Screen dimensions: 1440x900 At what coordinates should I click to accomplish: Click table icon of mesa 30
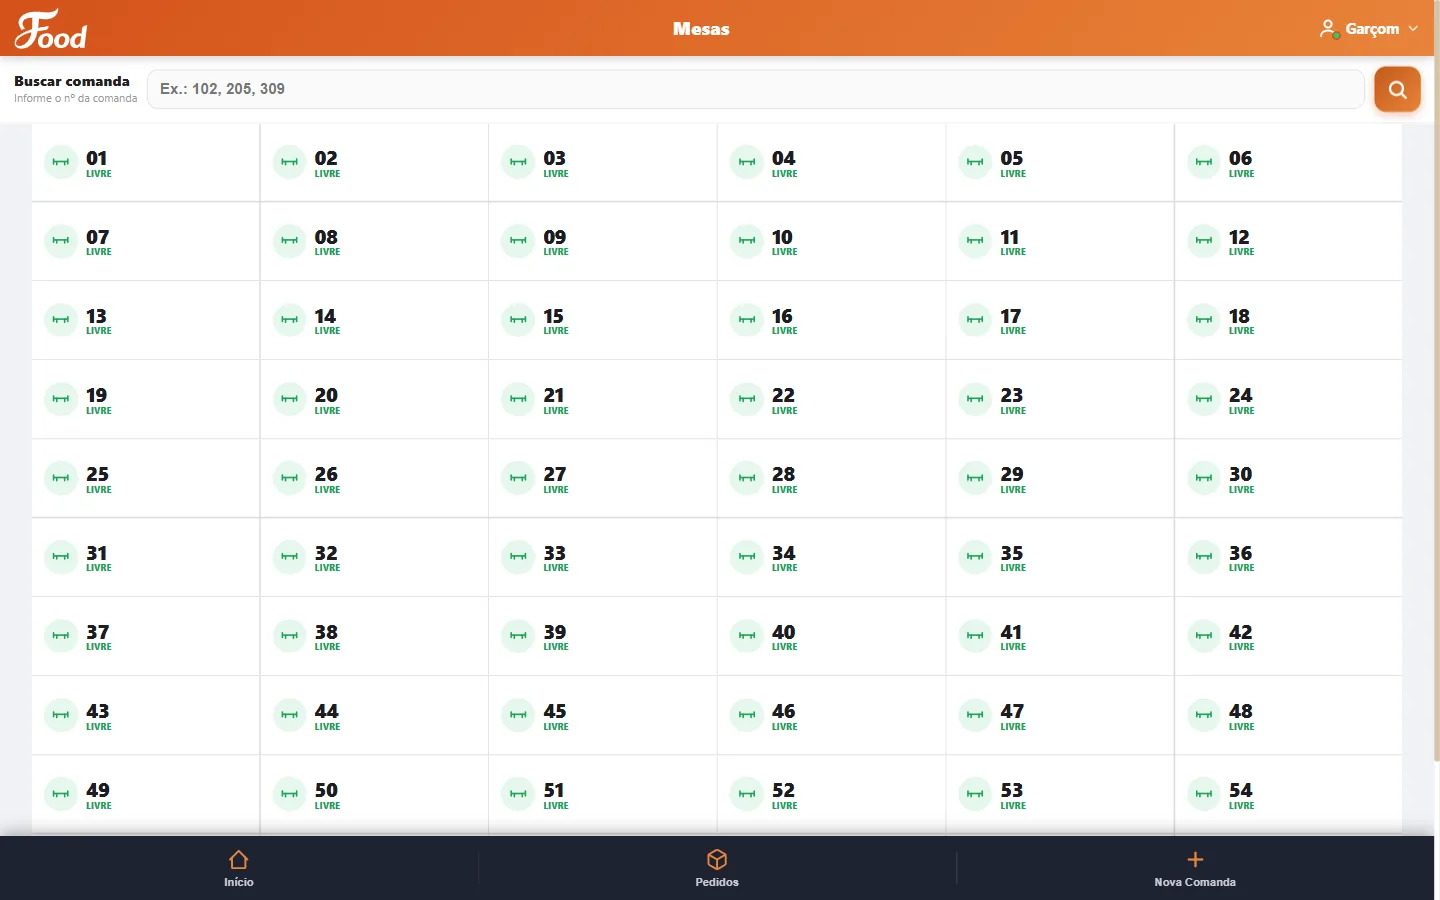[1204, 478]
